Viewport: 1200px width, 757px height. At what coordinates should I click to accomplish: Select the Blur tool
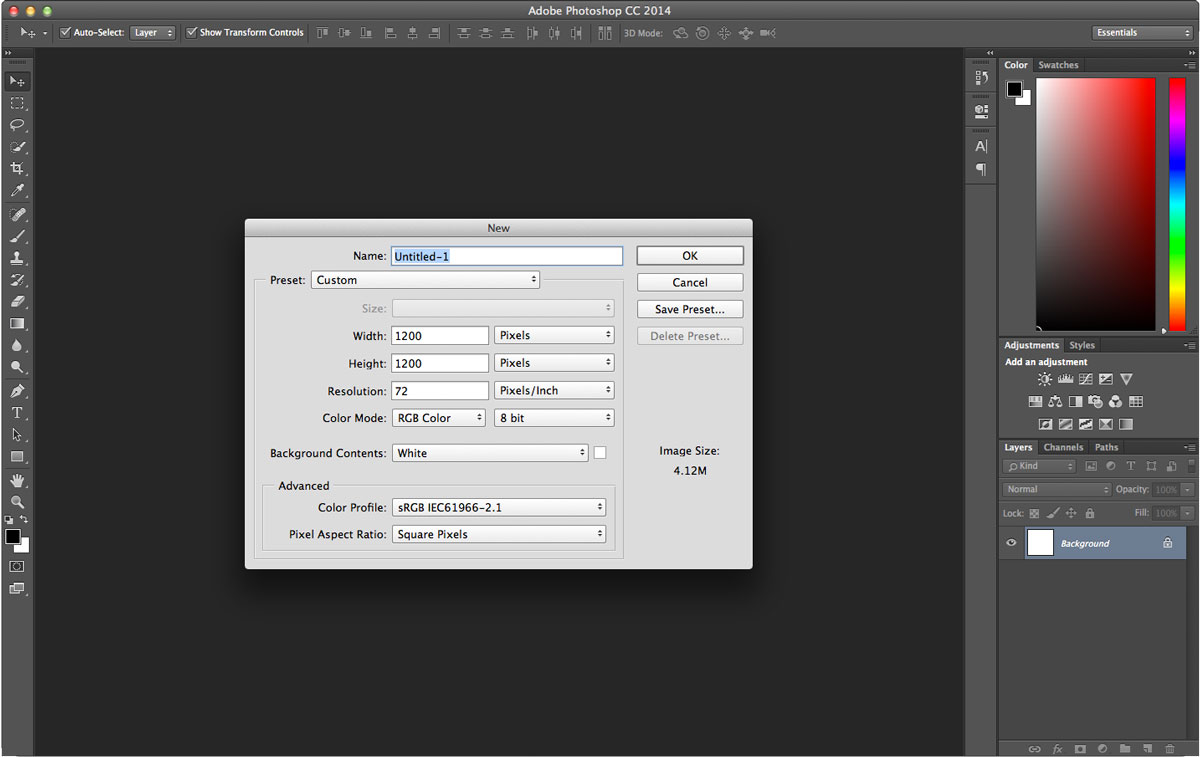tap(17, 346)
